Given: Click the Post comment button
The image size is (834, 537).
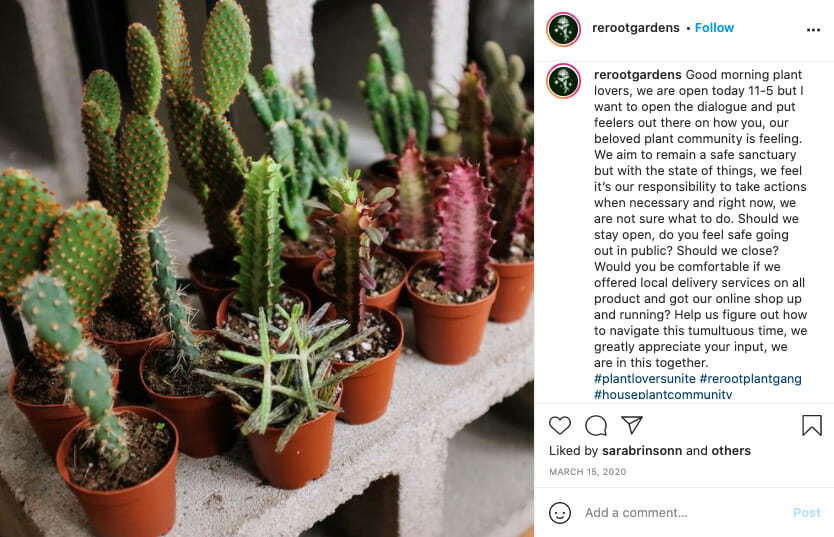Looking at the screenshot, I should 807,513.
